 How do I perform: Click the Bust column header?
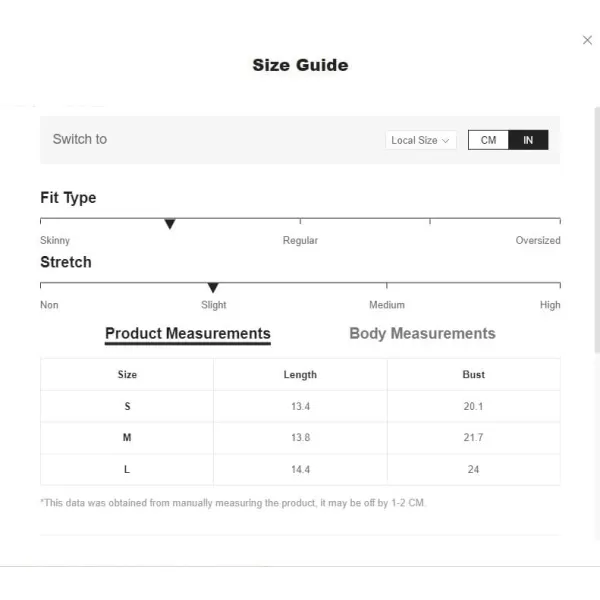pos(473,374)
